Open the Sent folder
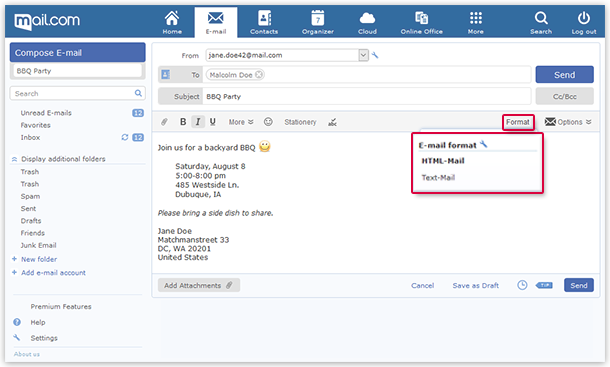Image resolution: width=610 pixels, height=367 pixels. [28, 209]
